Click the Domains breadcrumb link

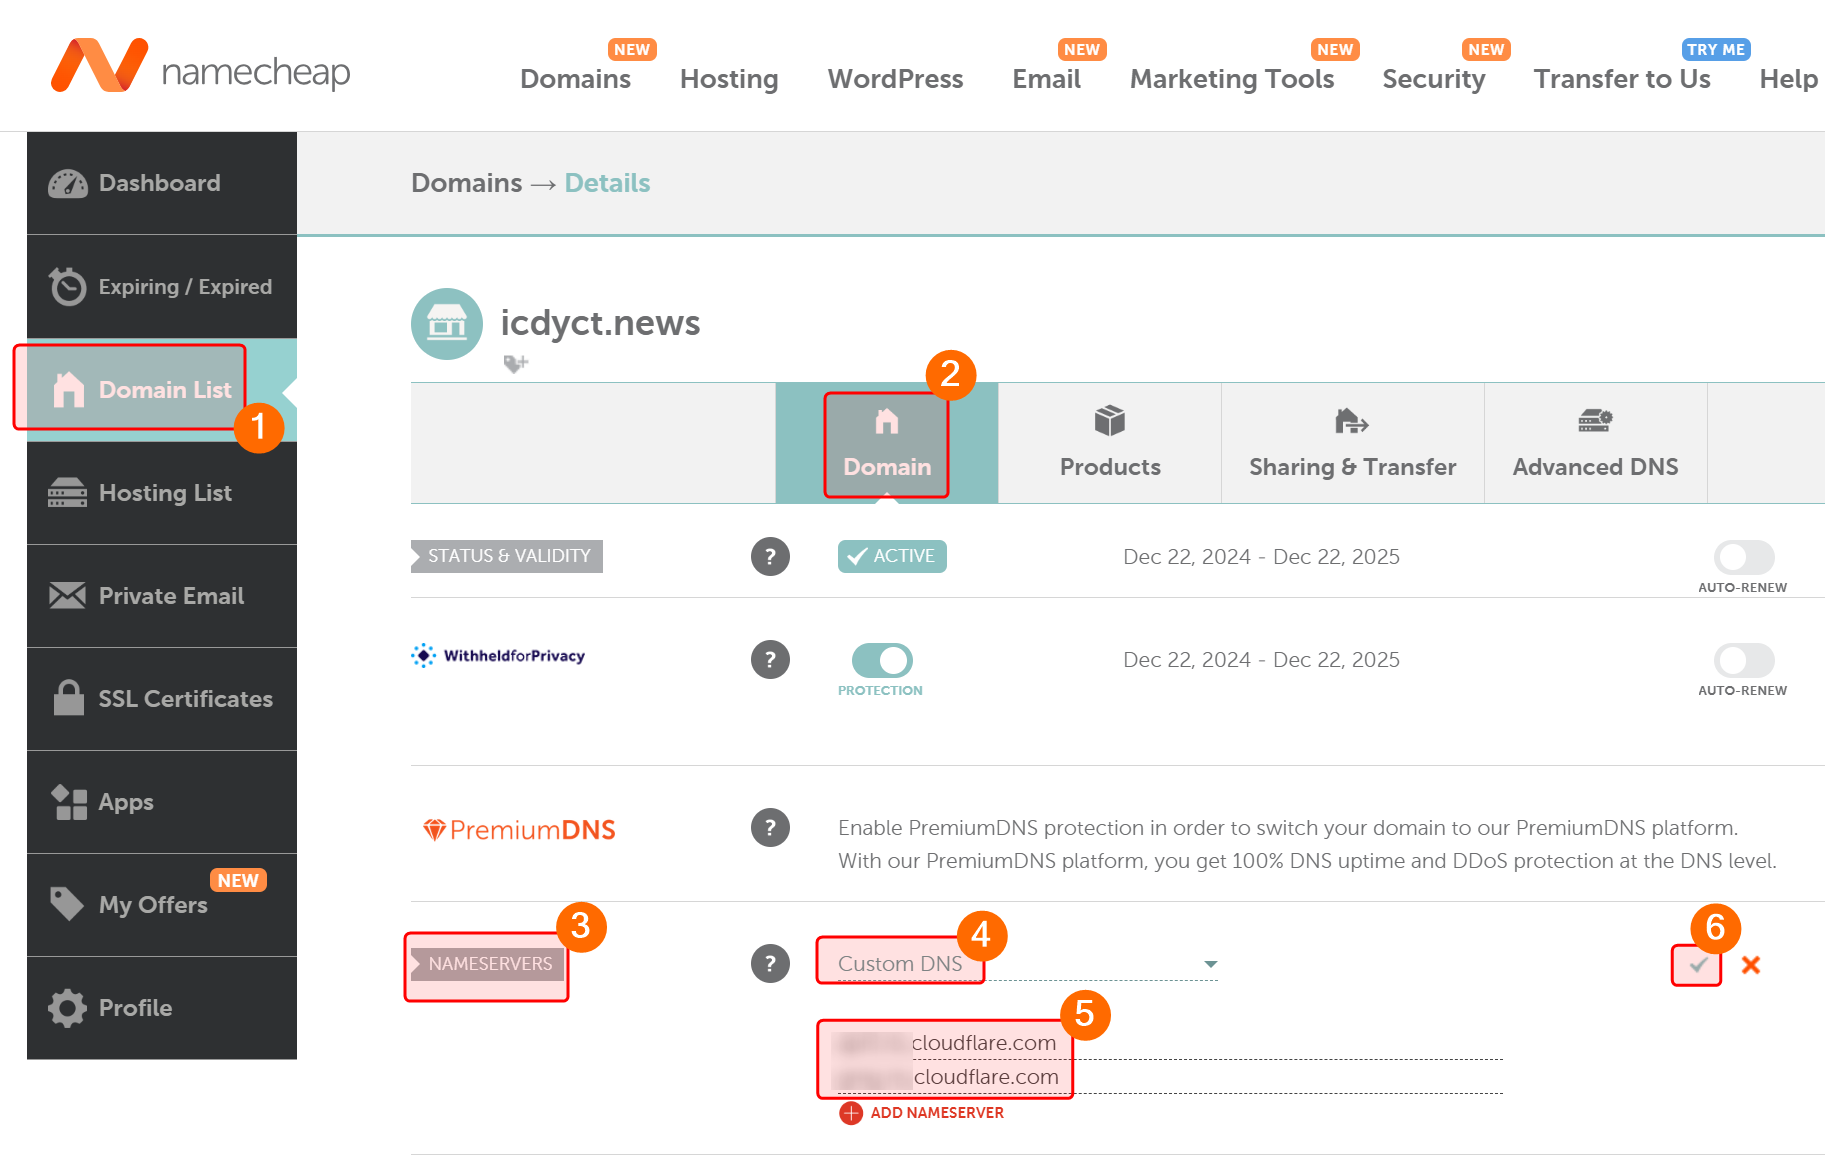coord(466,183)
